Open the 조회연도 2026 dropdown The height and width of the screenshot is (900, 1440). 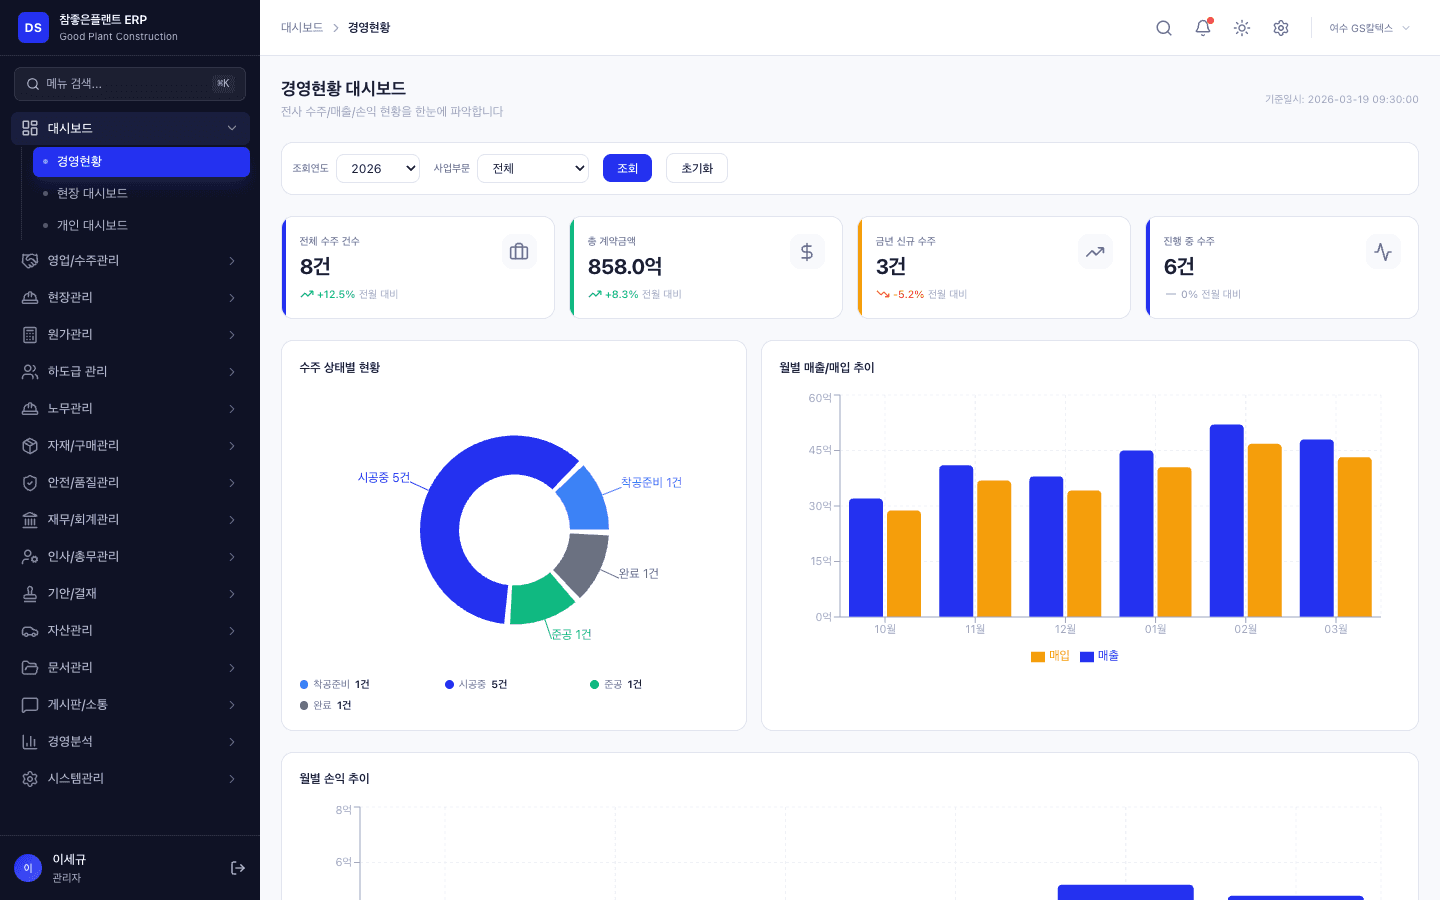pyautogui.click(x=378, y=168)
